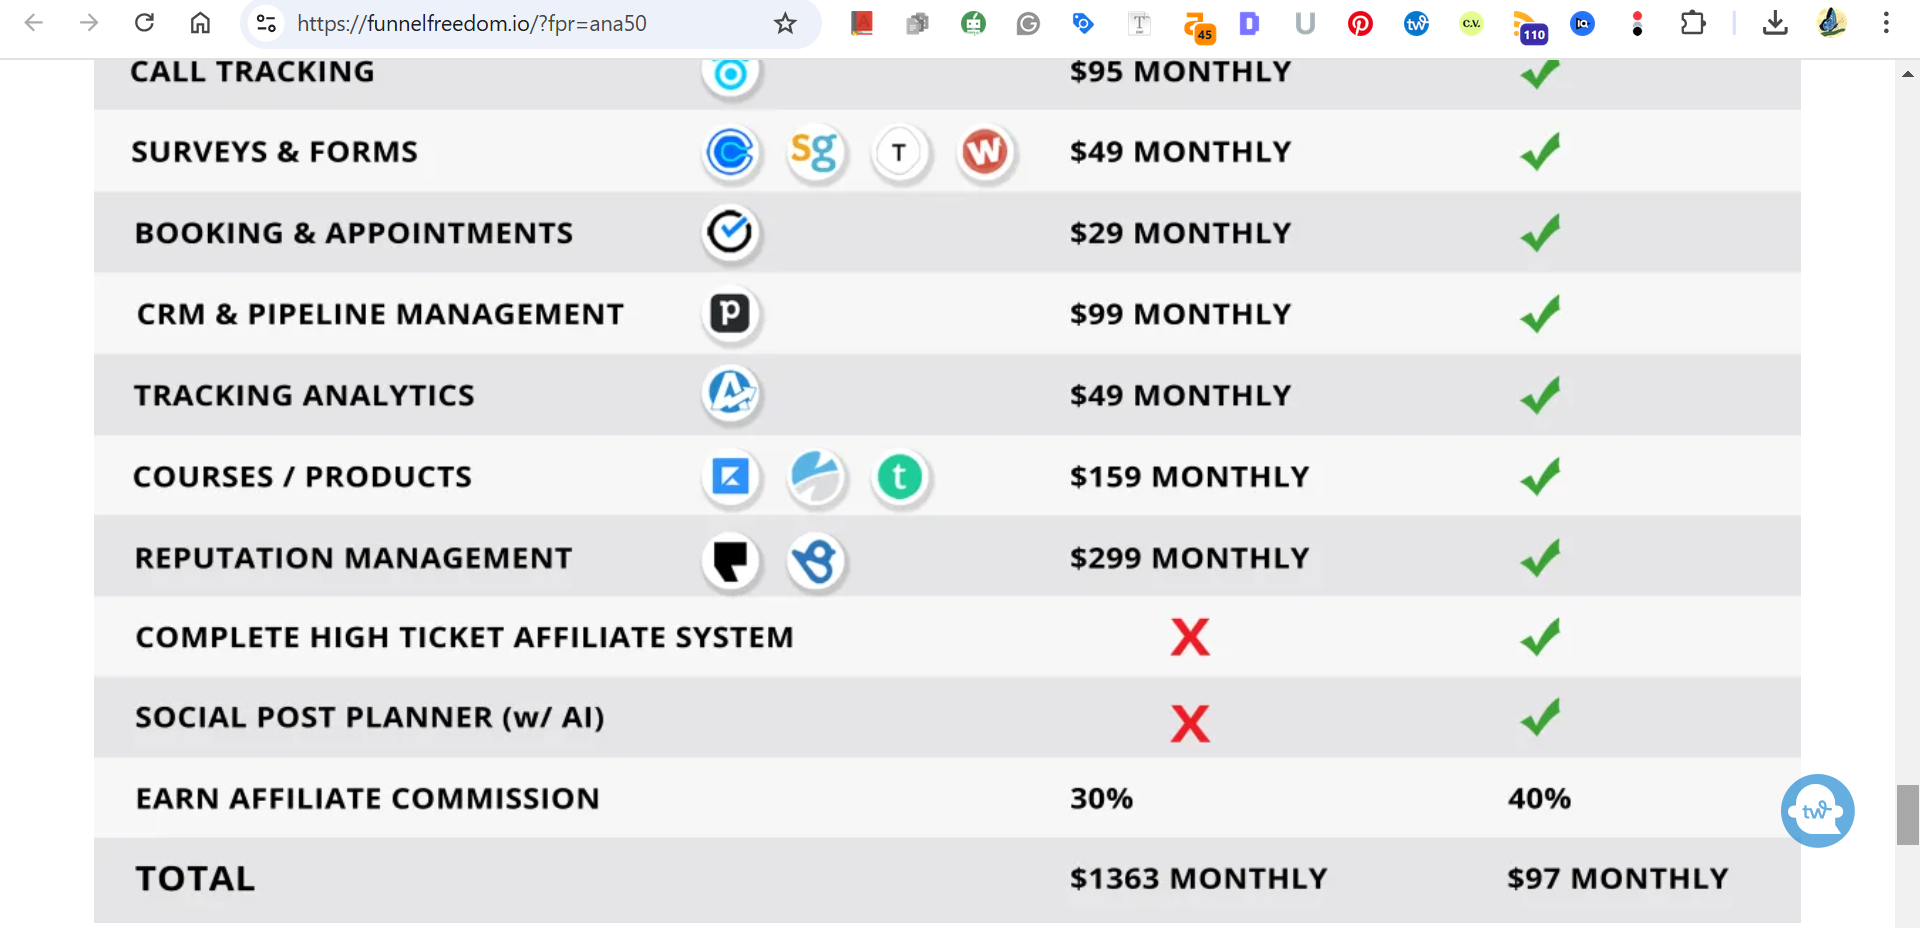The height and width of the screenshot is (928, 1920).
Task: Click the SurveyGizmo 'Sg' logo
Action: (x=815, y=152)
